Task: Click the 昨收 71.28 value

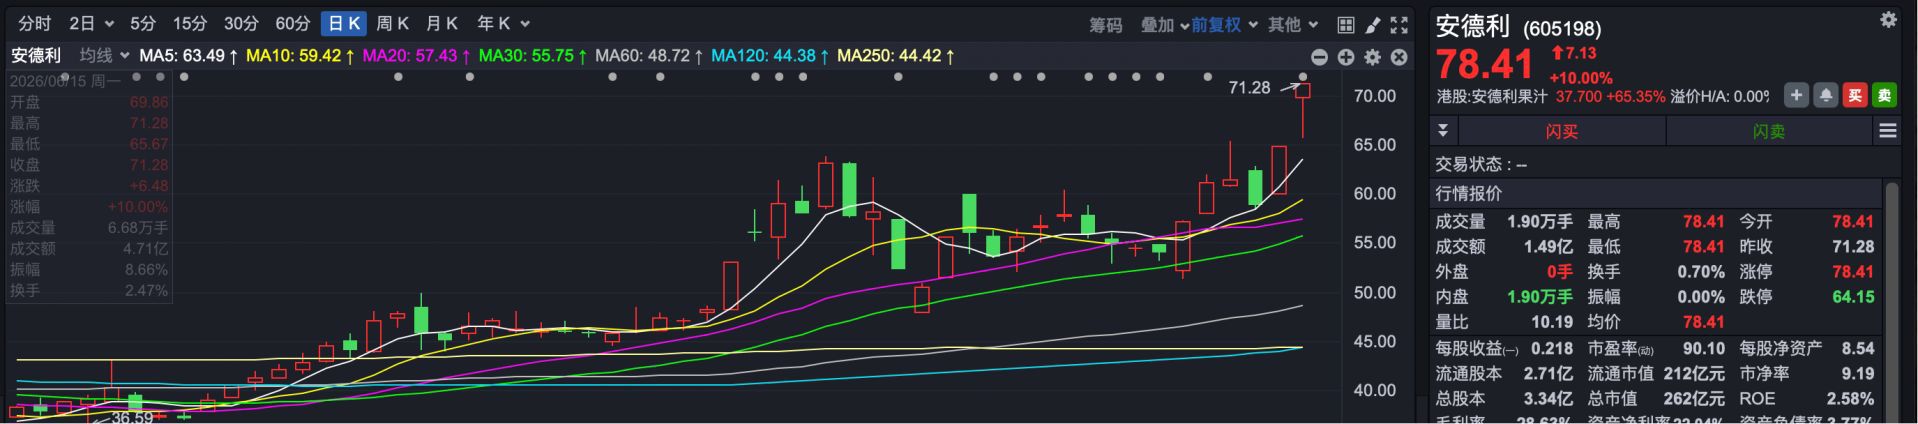Action: 1852,246
